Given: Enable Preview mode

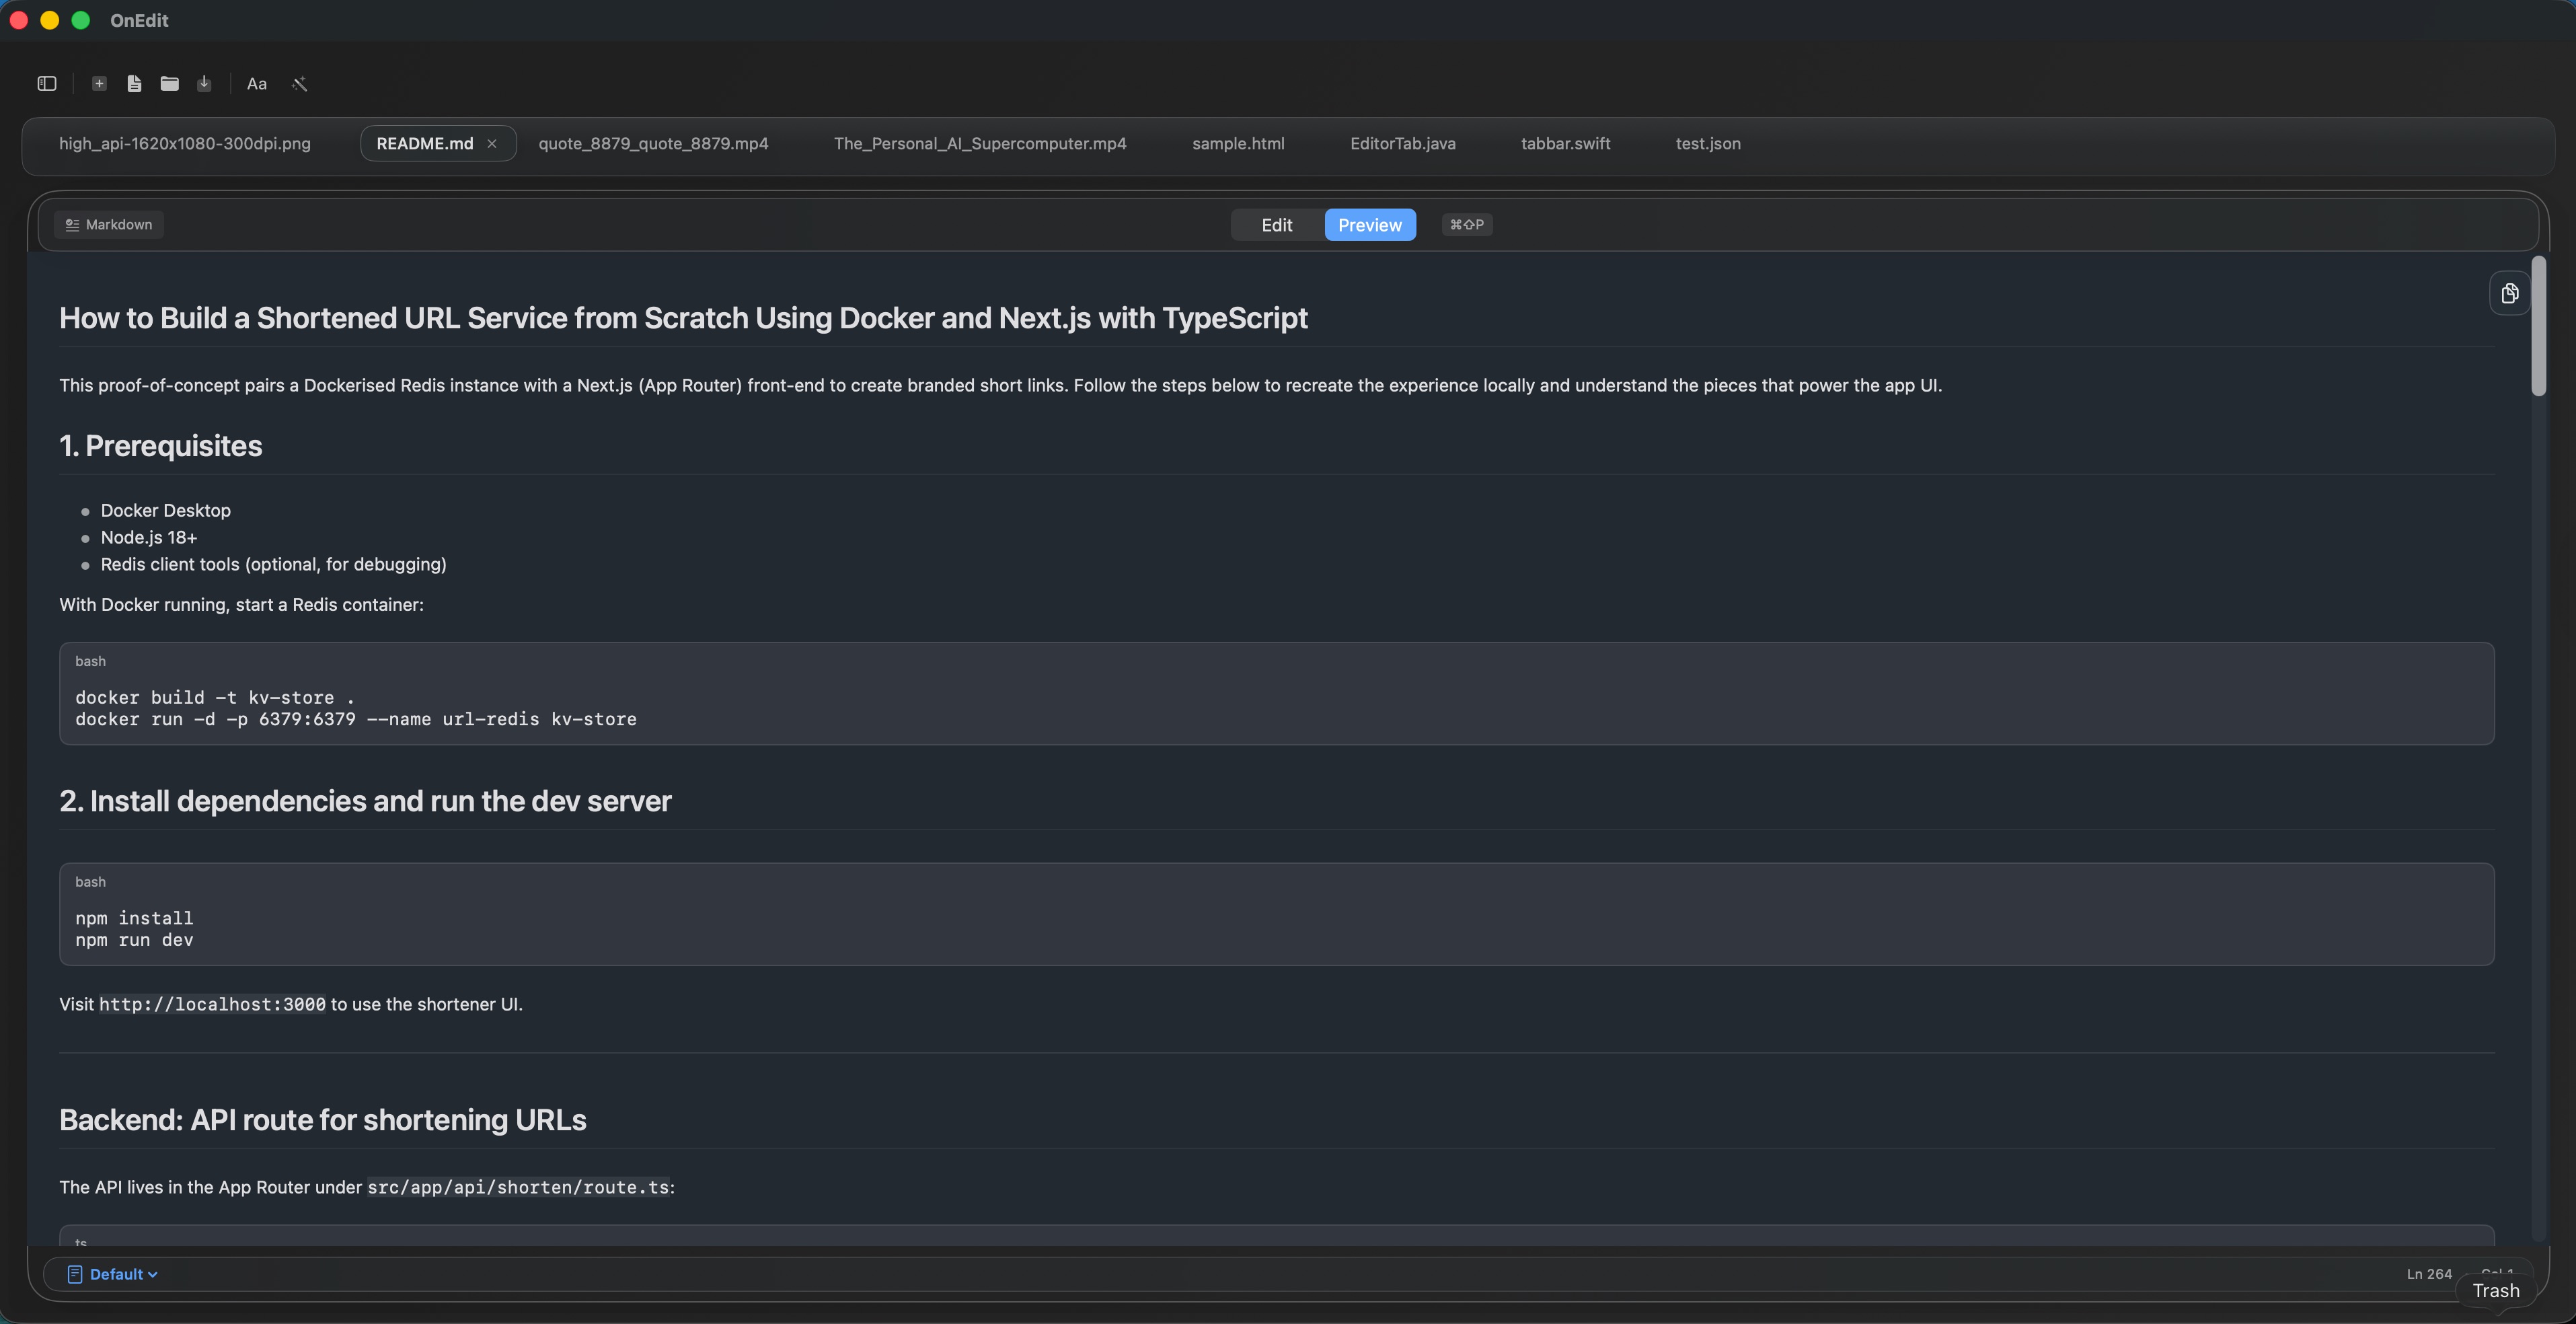Looking at the screenshot, I should click(x=1369, y=225).
